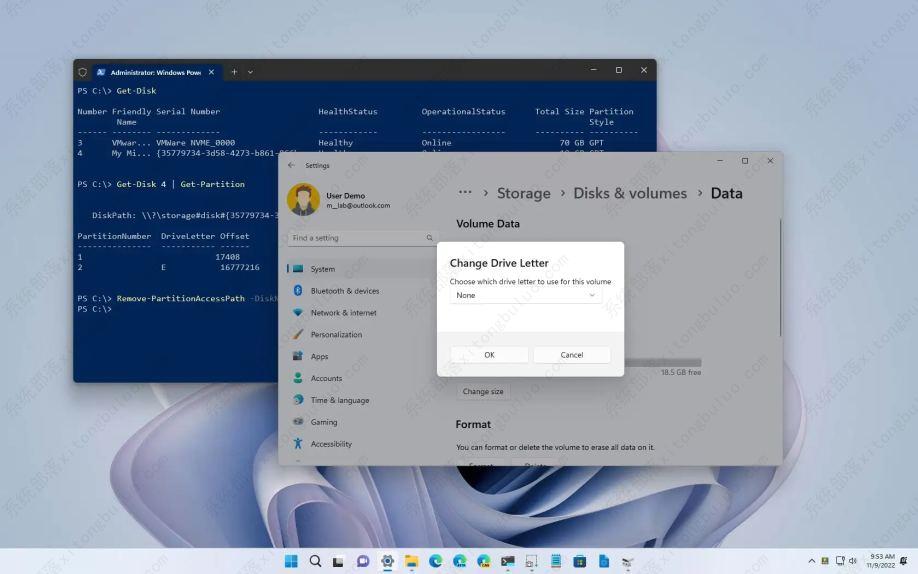This screenshot has height=574, width=918.
Task: Add a new terminal tab with plus button
Action: [234, 71]
